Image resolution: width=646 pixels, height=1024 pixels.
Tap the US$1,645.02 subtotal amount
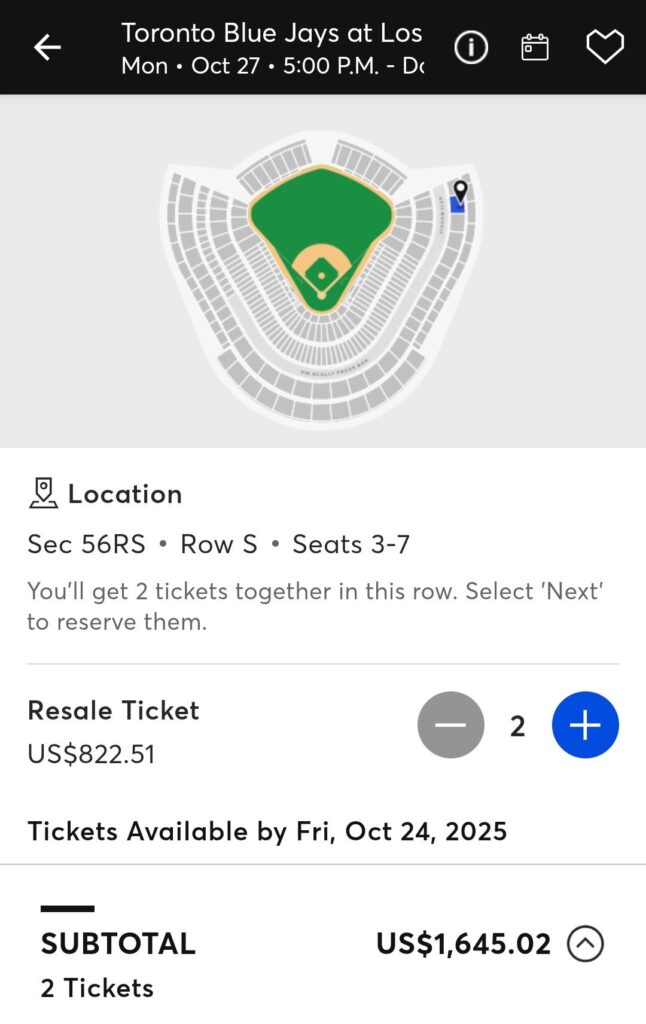(x=463, y=943)
